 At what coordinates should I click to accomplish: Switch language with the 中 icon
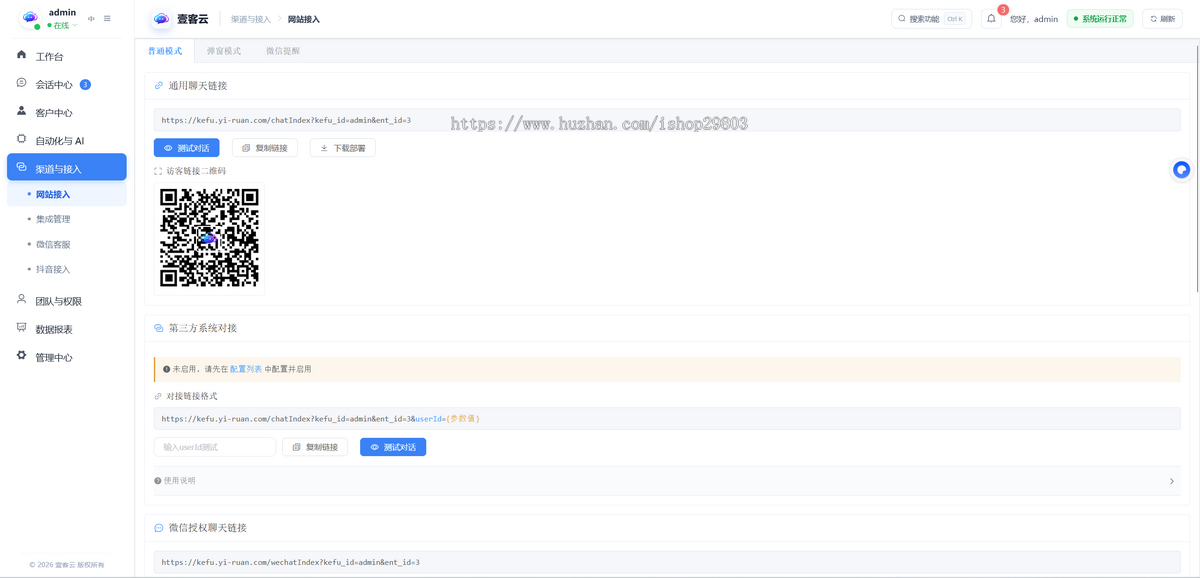[x=92, y=19]
